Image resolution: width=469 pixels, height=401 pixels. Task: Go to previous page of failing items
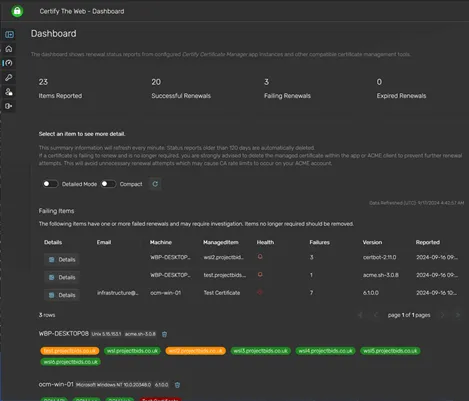(x=376, y=315)
